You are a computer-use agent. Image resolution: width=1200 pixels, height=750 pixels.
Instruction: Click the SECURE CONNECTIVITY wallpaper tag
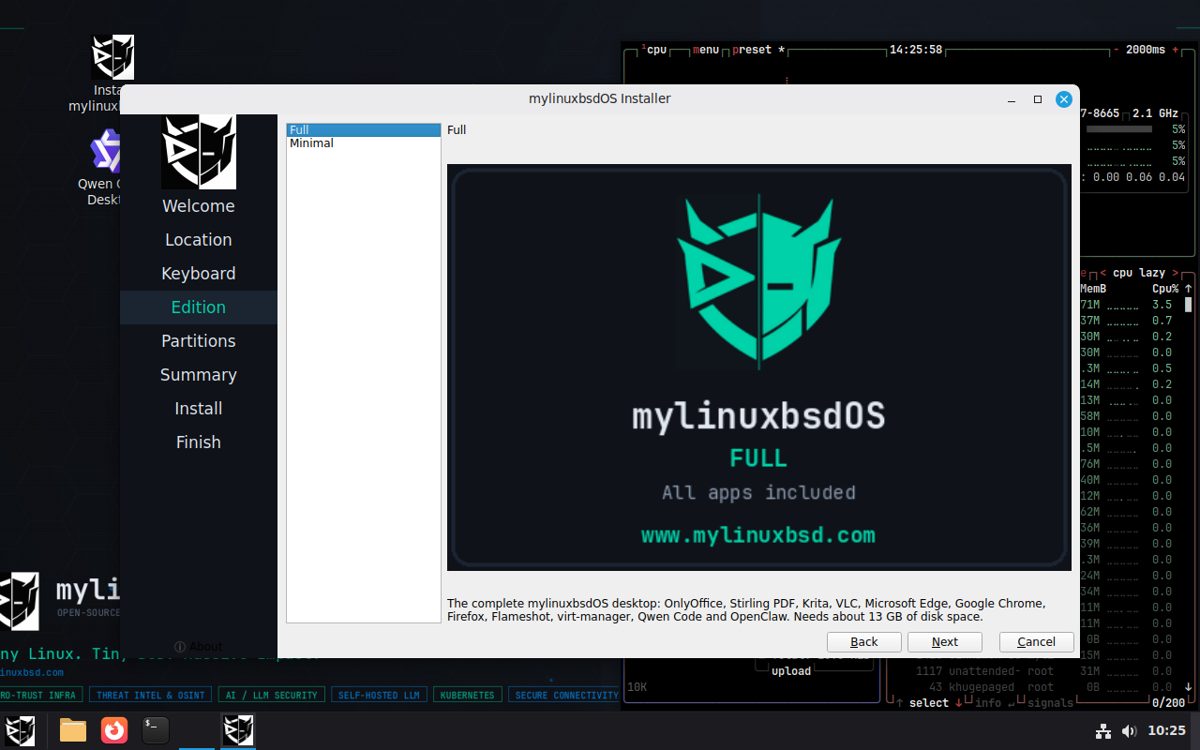(566, 695)
